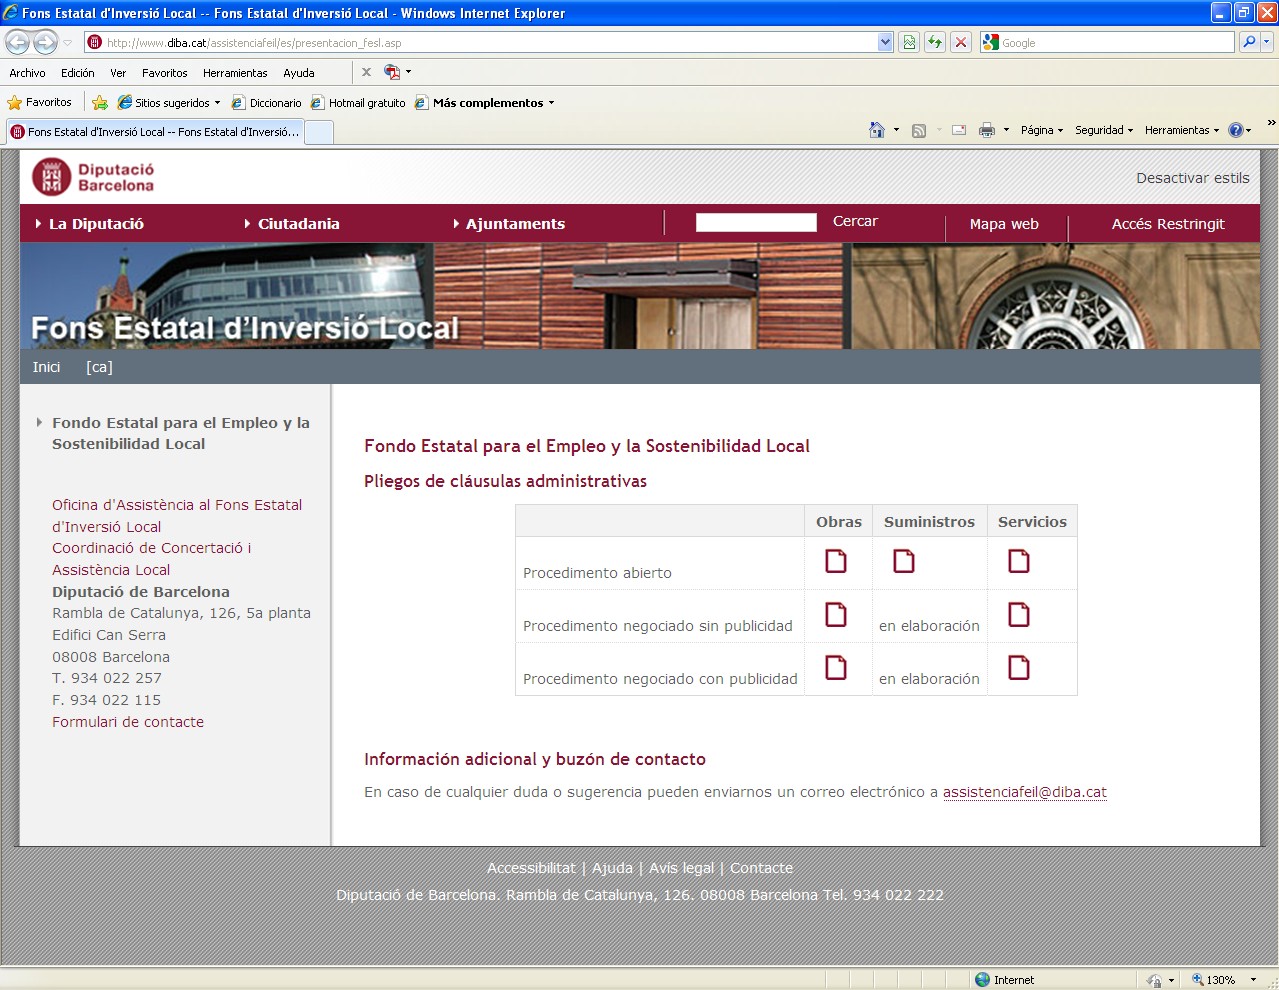The height and width of the screenshot is (990, 1279).
Task: Click the Google search box
Action: (1116, 42)
